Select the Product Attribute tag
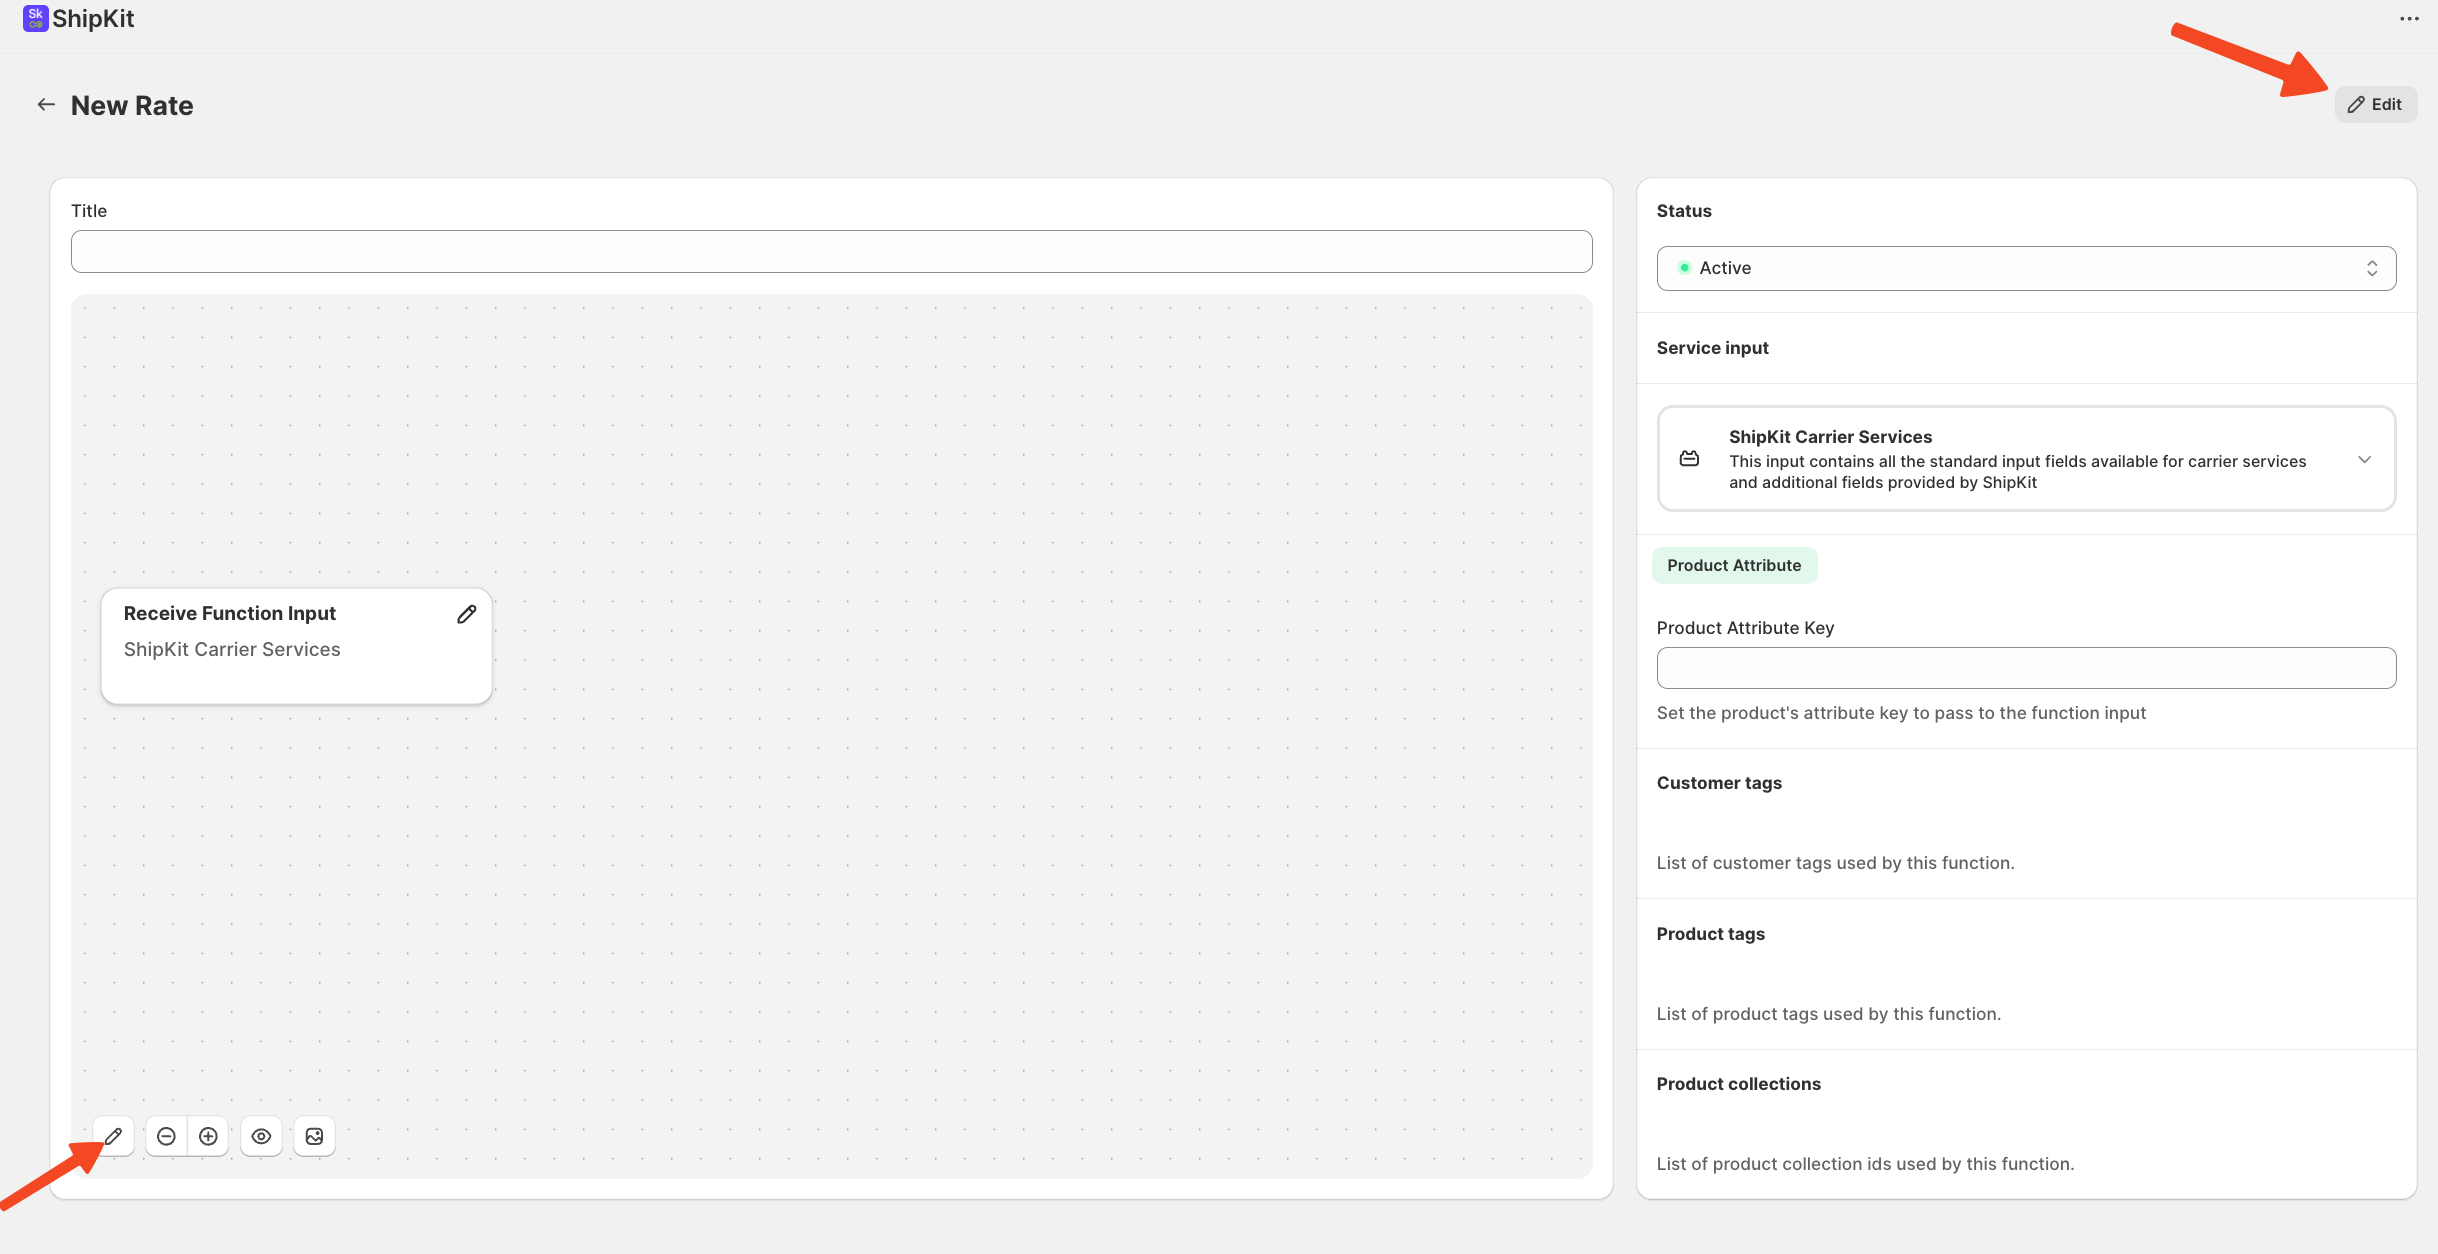 click(x=1734, y=566)
